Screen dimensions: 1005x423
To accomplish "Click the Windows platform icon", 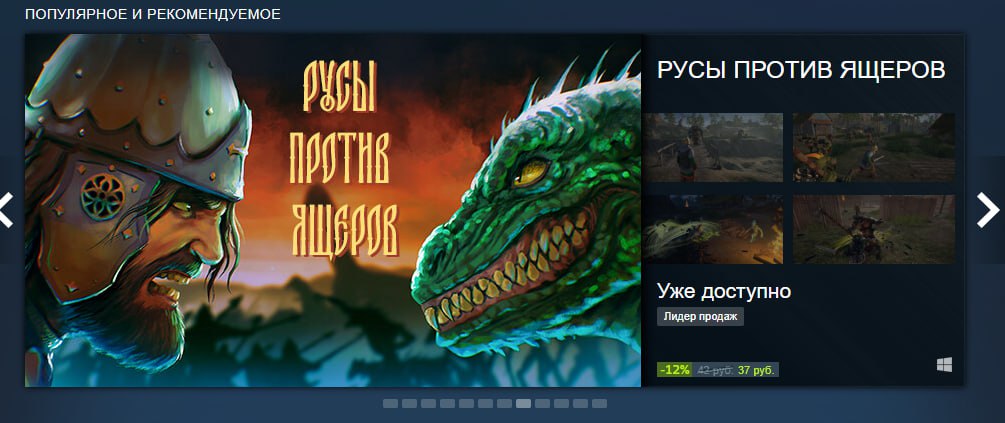I will point(944,365).
